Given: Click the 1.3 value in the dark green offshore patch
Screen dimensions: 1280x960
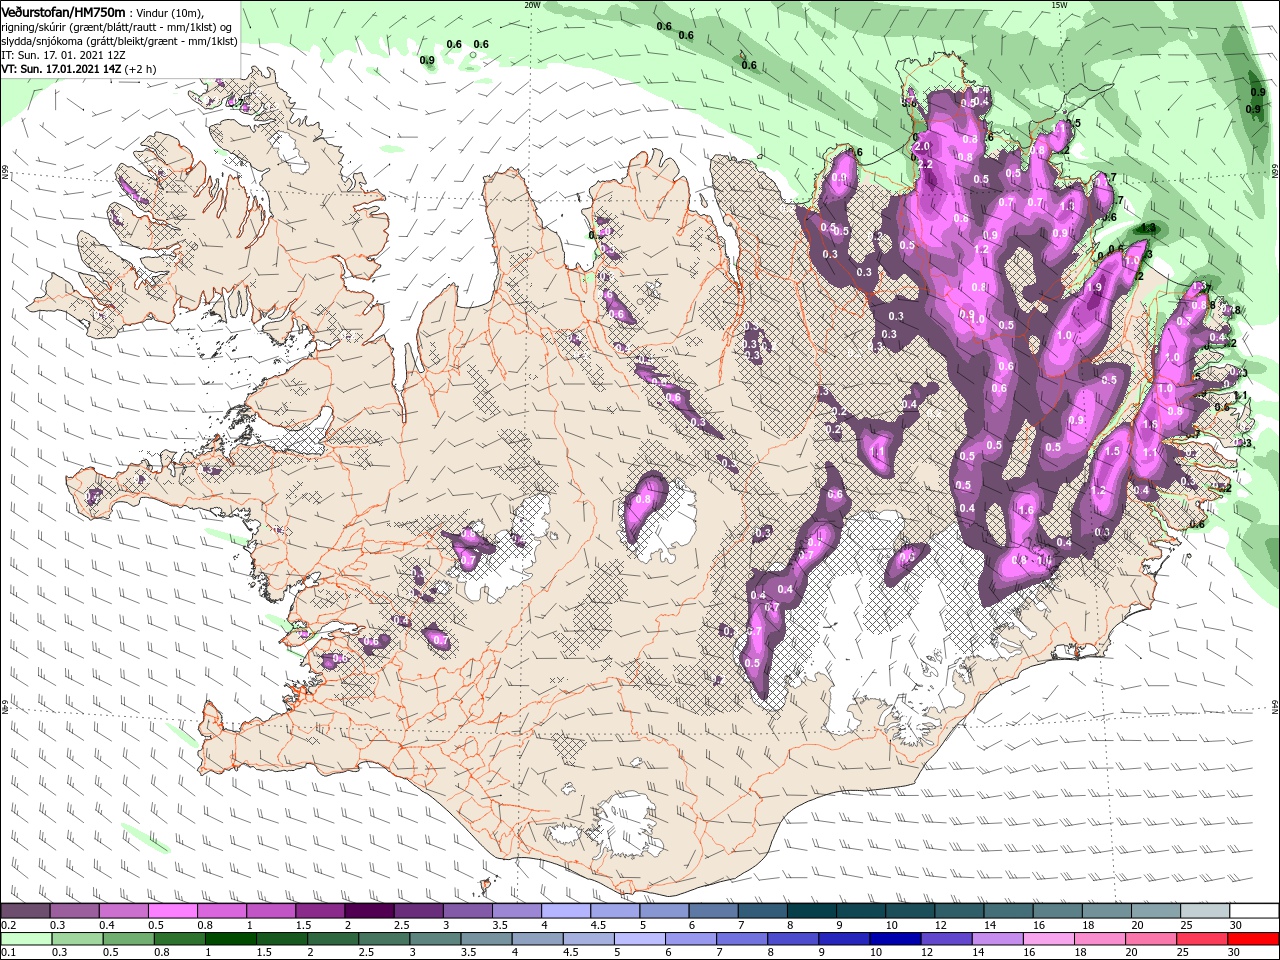Looking at the screenshot, I should [x=1148, y=228].
